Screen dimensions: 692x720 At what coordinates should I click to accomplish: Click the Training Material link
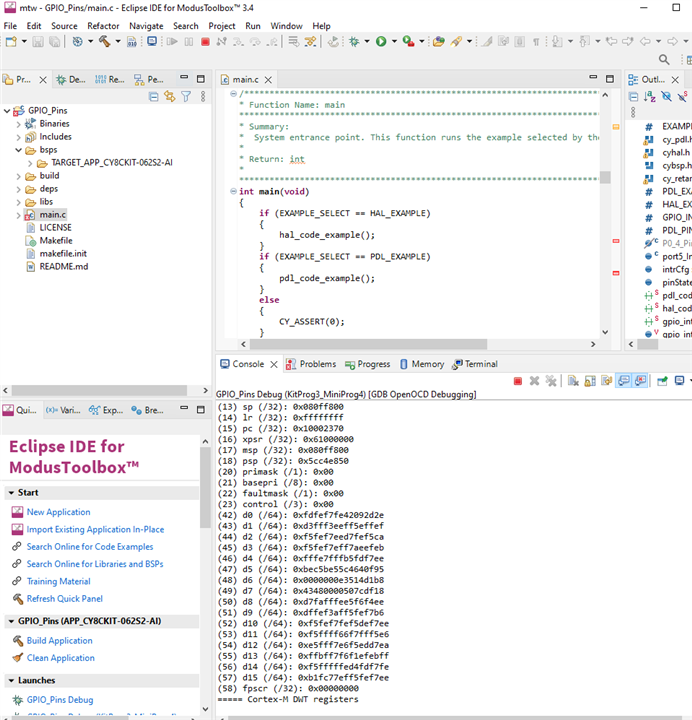tap(58, 581)
